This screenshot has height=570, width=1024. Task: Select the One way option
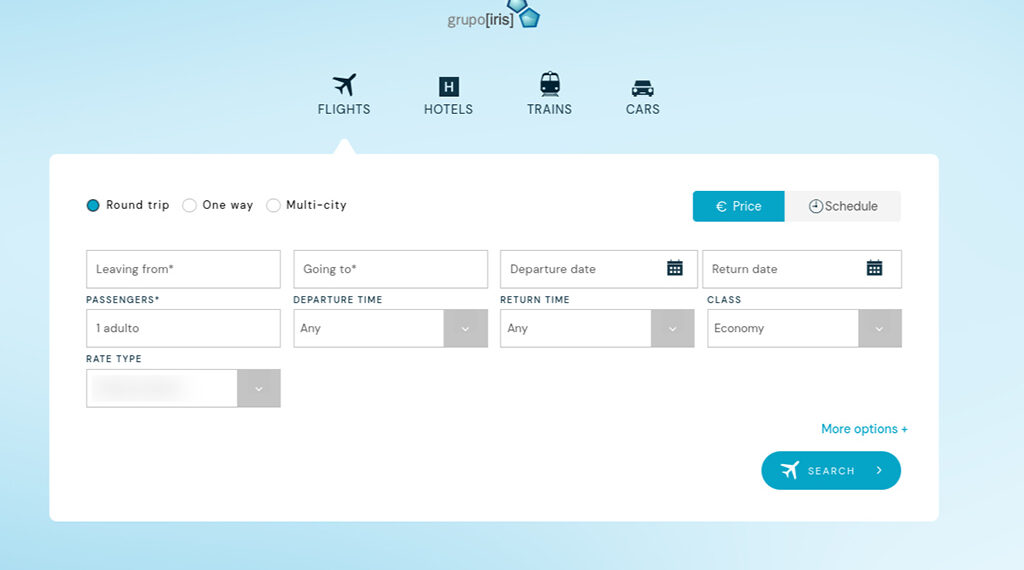point(218,205)
